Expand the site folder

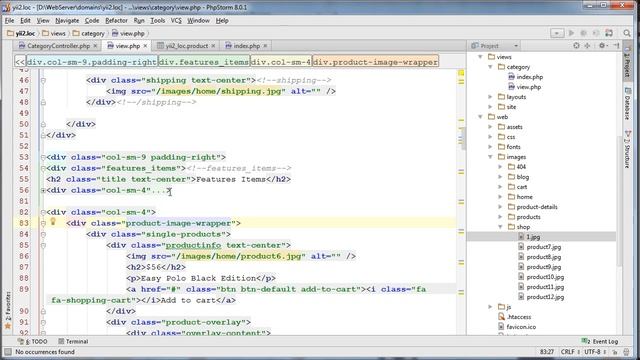point(490,107)
